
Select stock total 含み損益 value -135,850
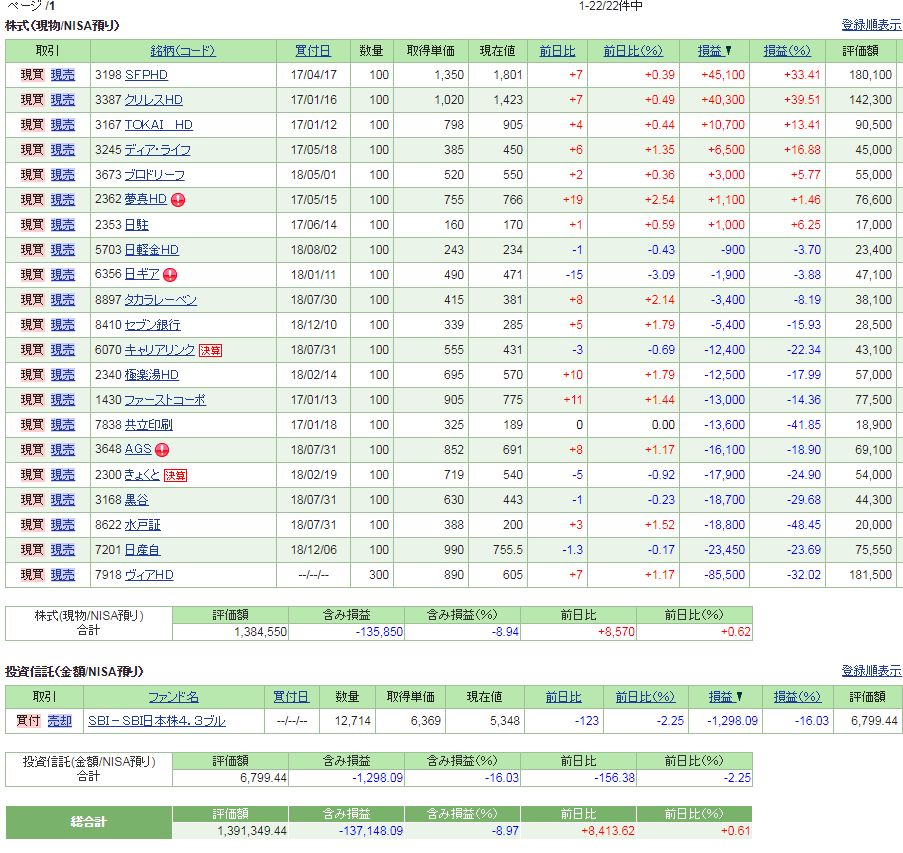pyautogui.click(x=379, y=632)
